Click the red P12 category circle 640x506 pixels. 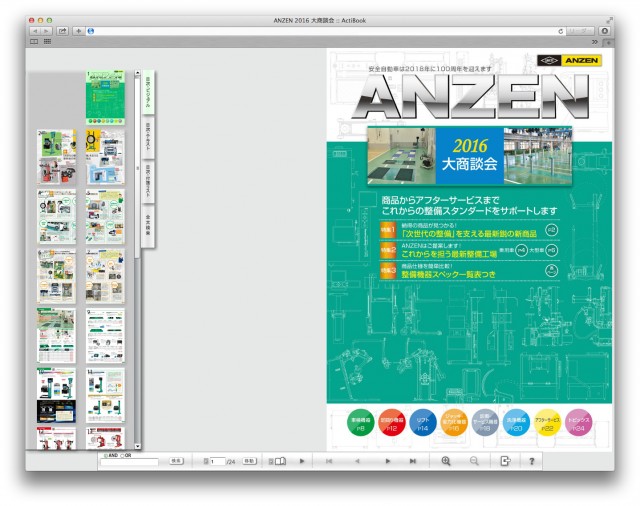coord(392,422)
